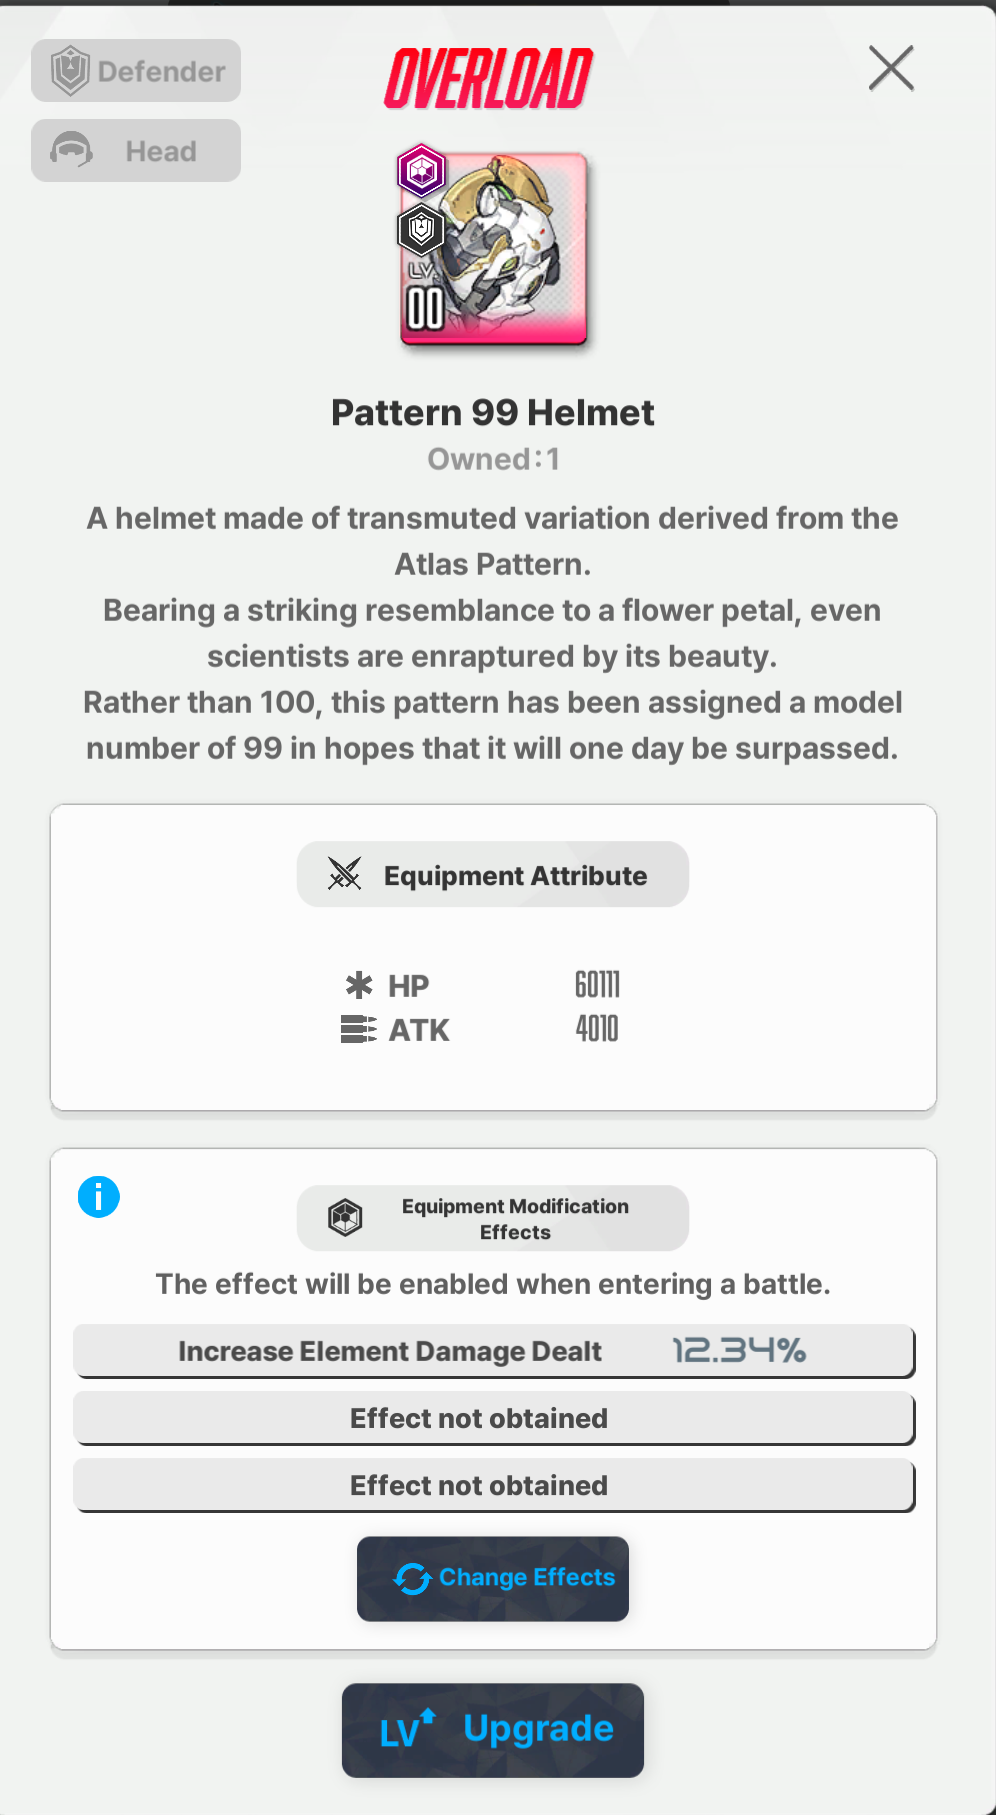Click the Head slot tag
Viewport: 996px width, 1815px height.
136,151
